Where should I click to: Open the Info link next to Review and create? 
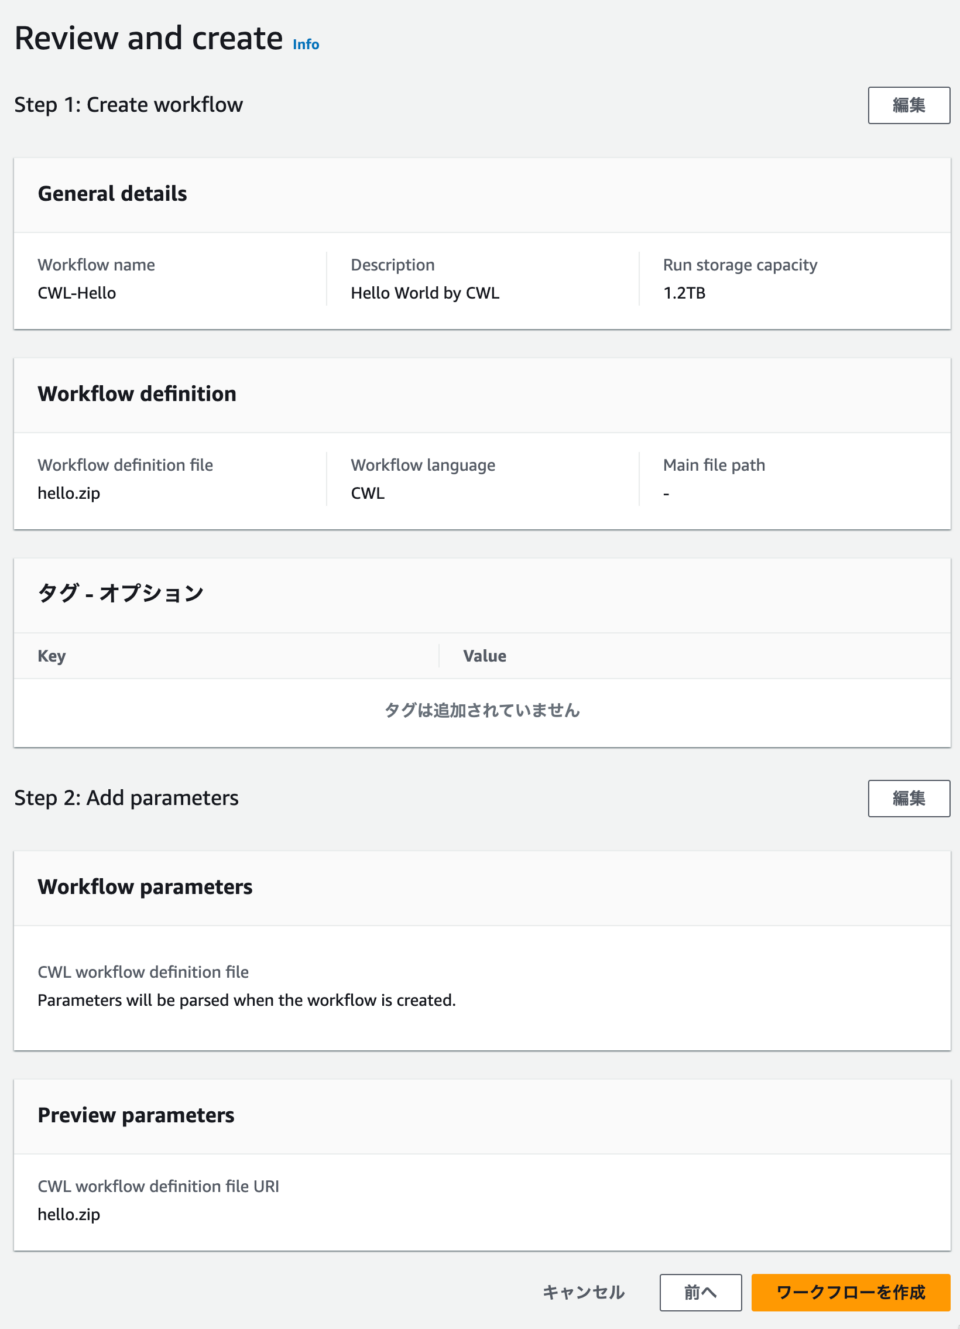305,44
